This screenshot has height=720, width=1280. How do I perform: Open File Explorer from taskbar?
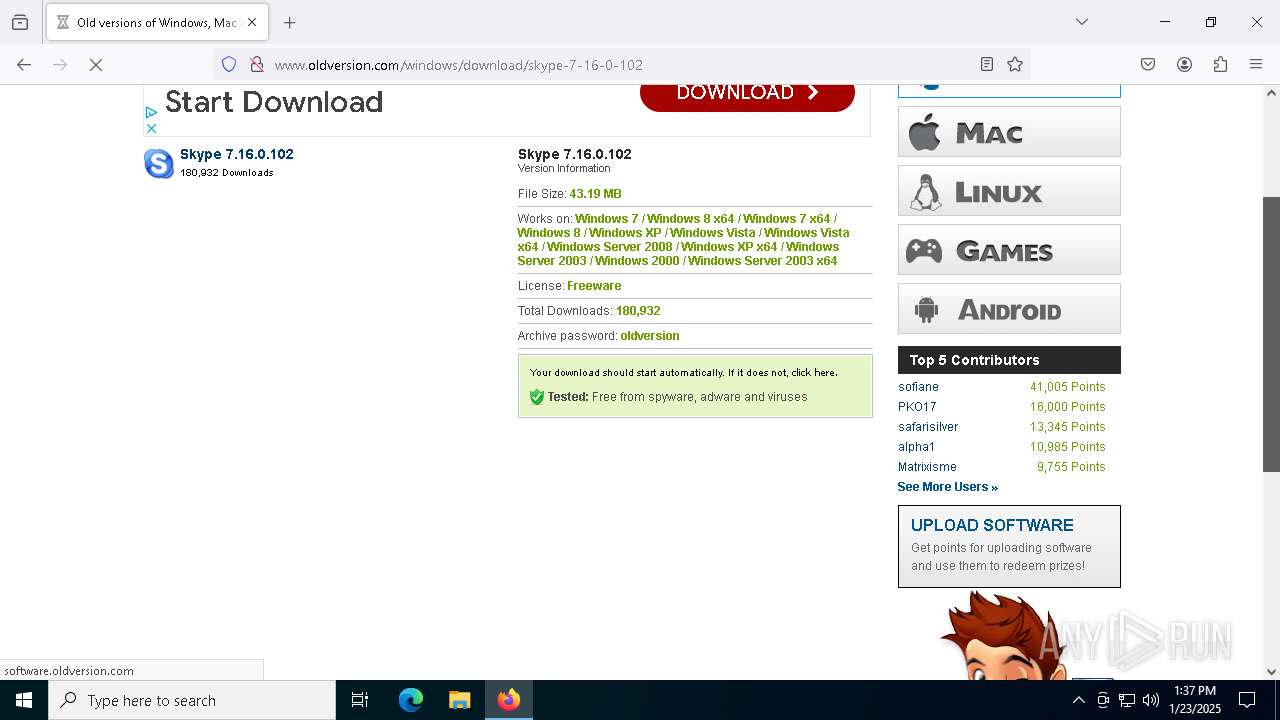pos(459,700)
